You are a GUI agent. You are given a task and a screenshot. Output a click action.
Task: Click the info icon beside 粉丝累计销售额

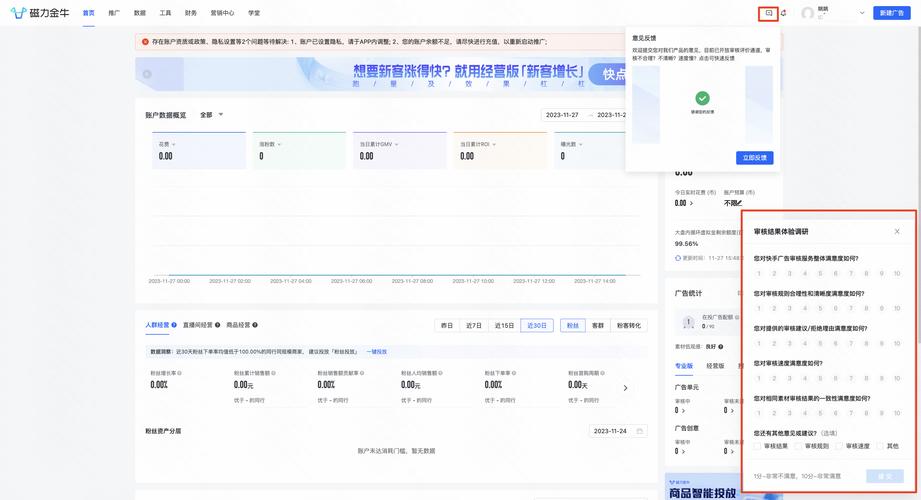point(274,373)
